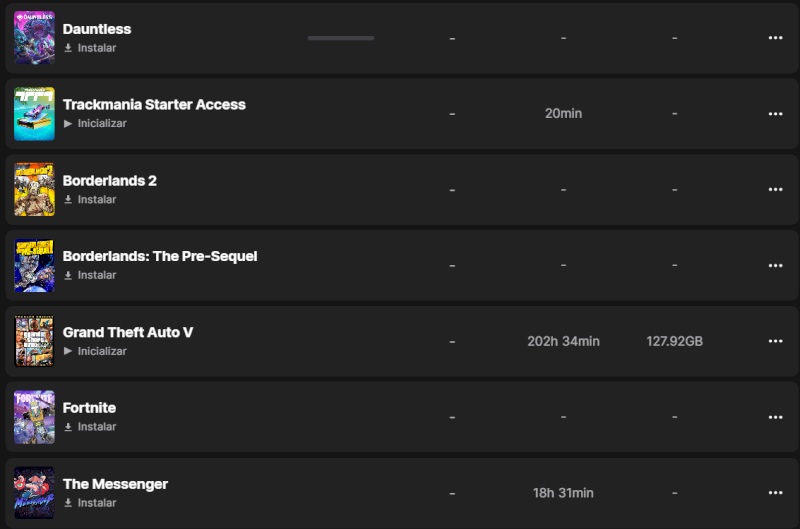Screen dimensions: 800x529
Task: Open the more options menu for Fortnite
Action: coord(775,417)
